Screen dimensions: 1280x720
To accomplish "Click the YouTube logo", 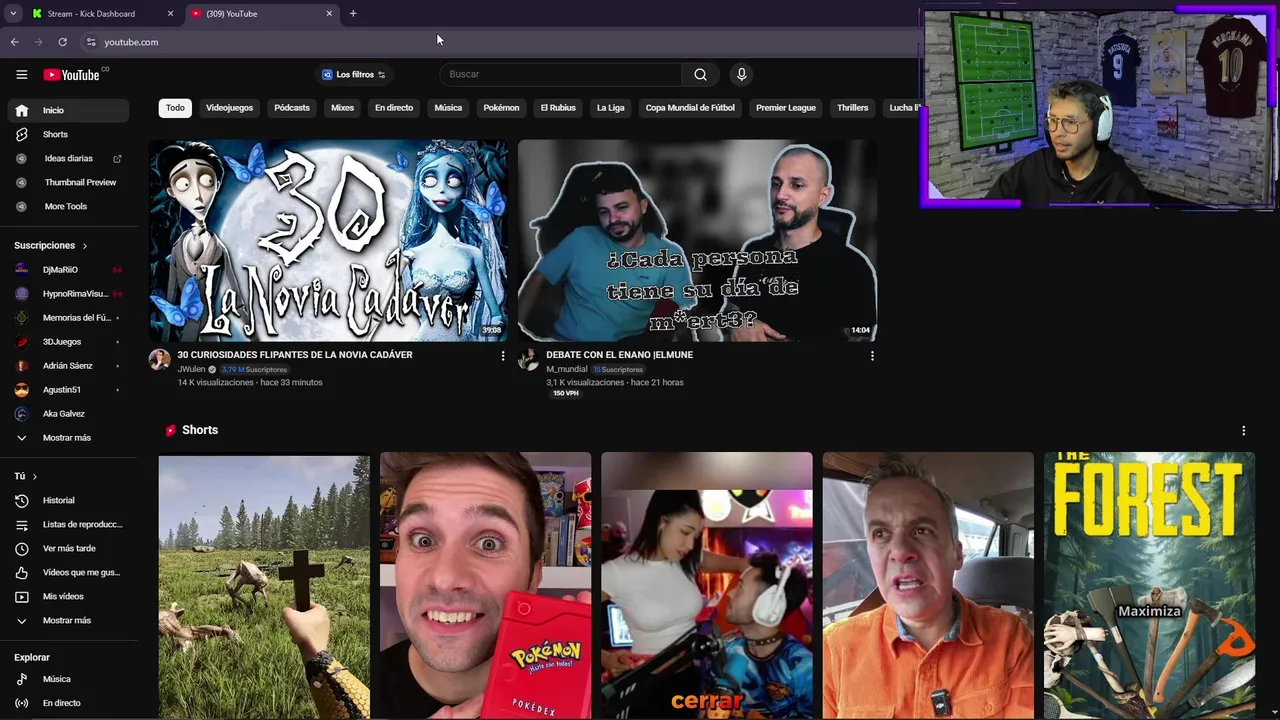I will (x=72, y=74).
